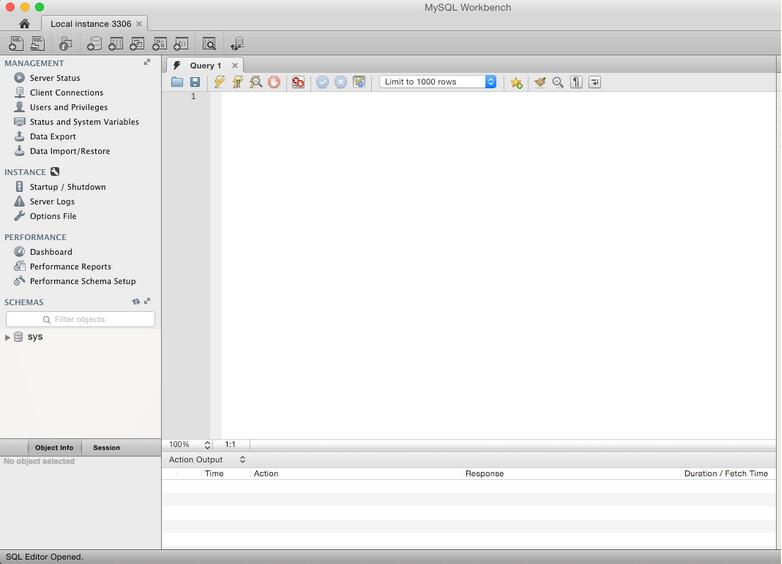
Task: Expand the Schemas panel section
Action: pyautogui.click(x=147, y=301)
